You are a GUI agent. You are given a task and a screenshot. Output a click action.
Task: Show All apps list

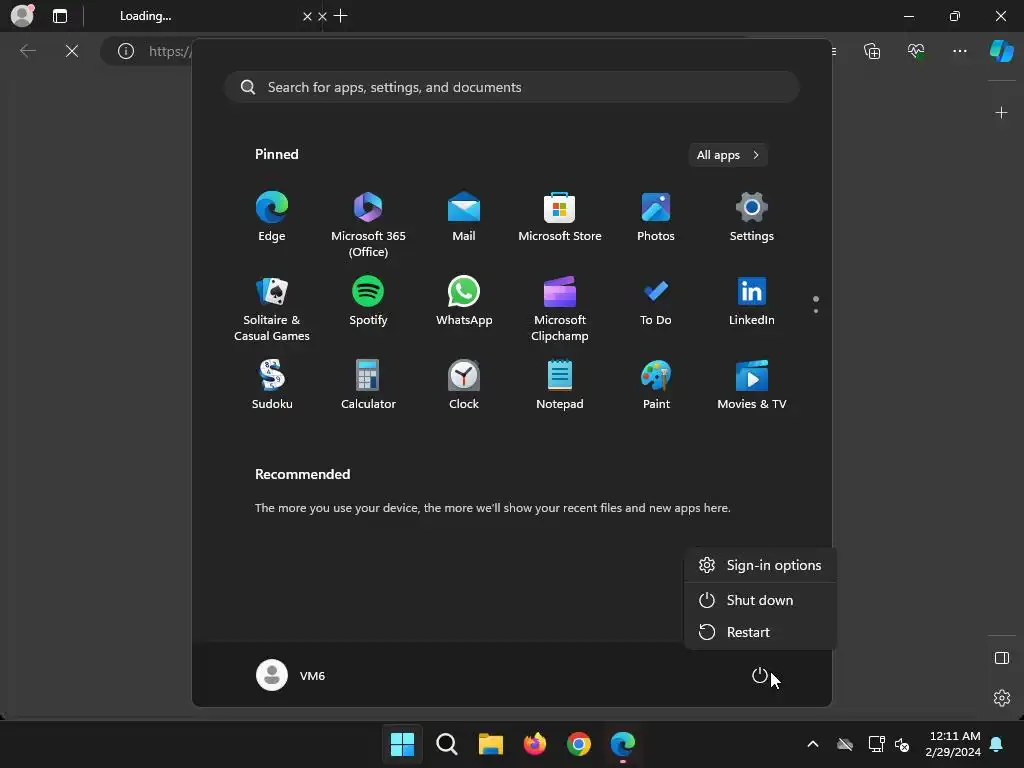point(728,155)
